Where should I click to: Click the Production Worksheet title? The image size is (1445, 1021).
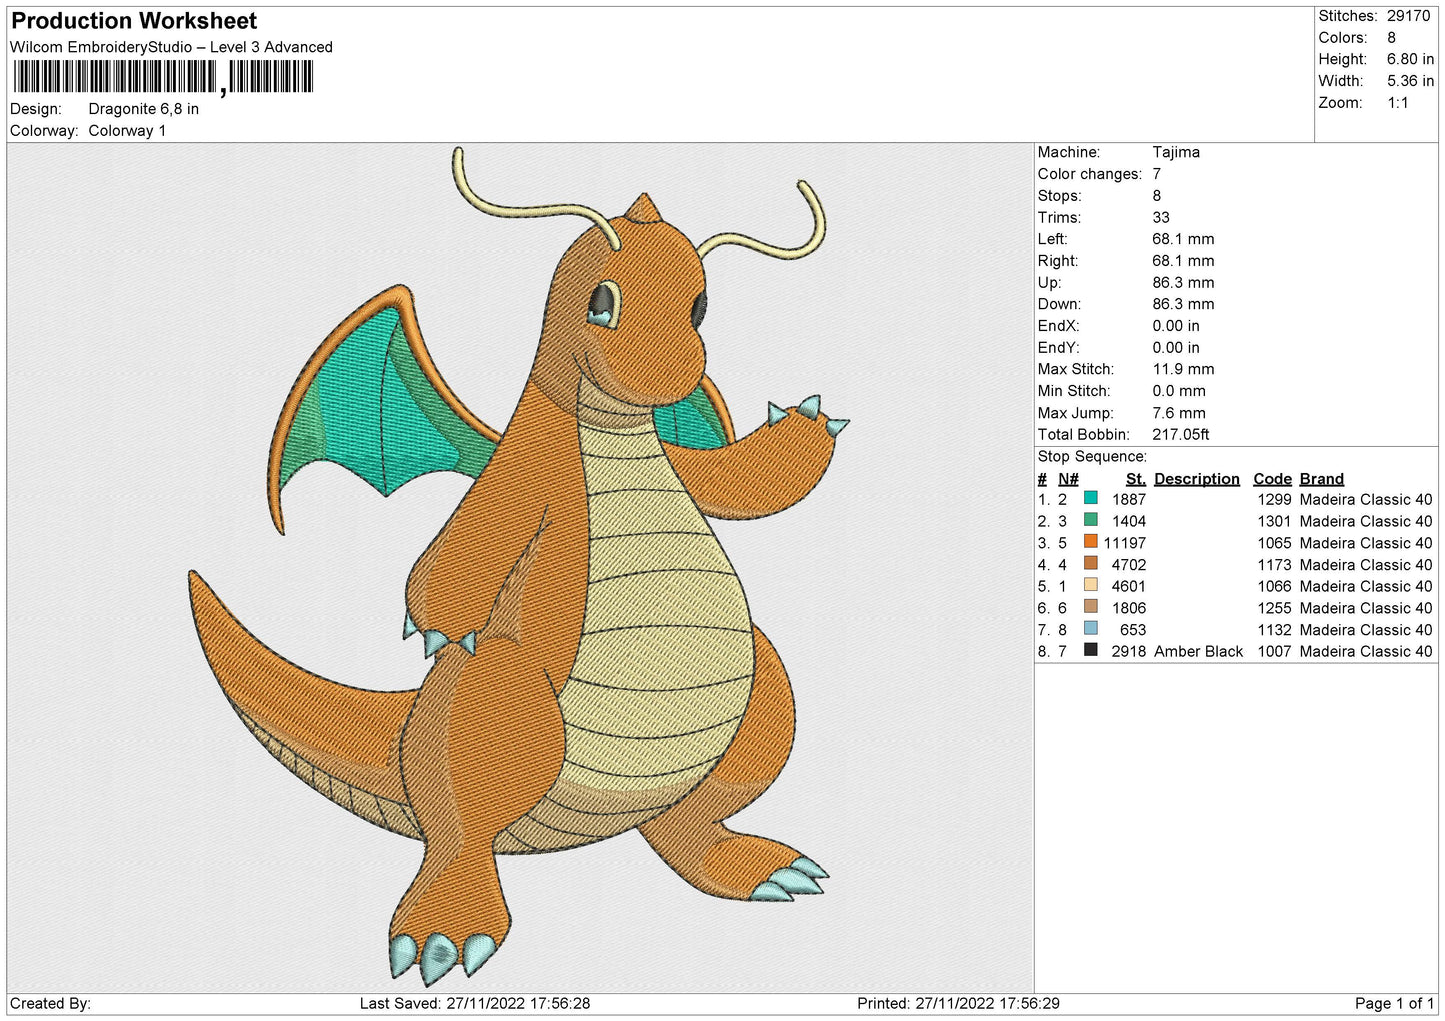click(134, 21)
